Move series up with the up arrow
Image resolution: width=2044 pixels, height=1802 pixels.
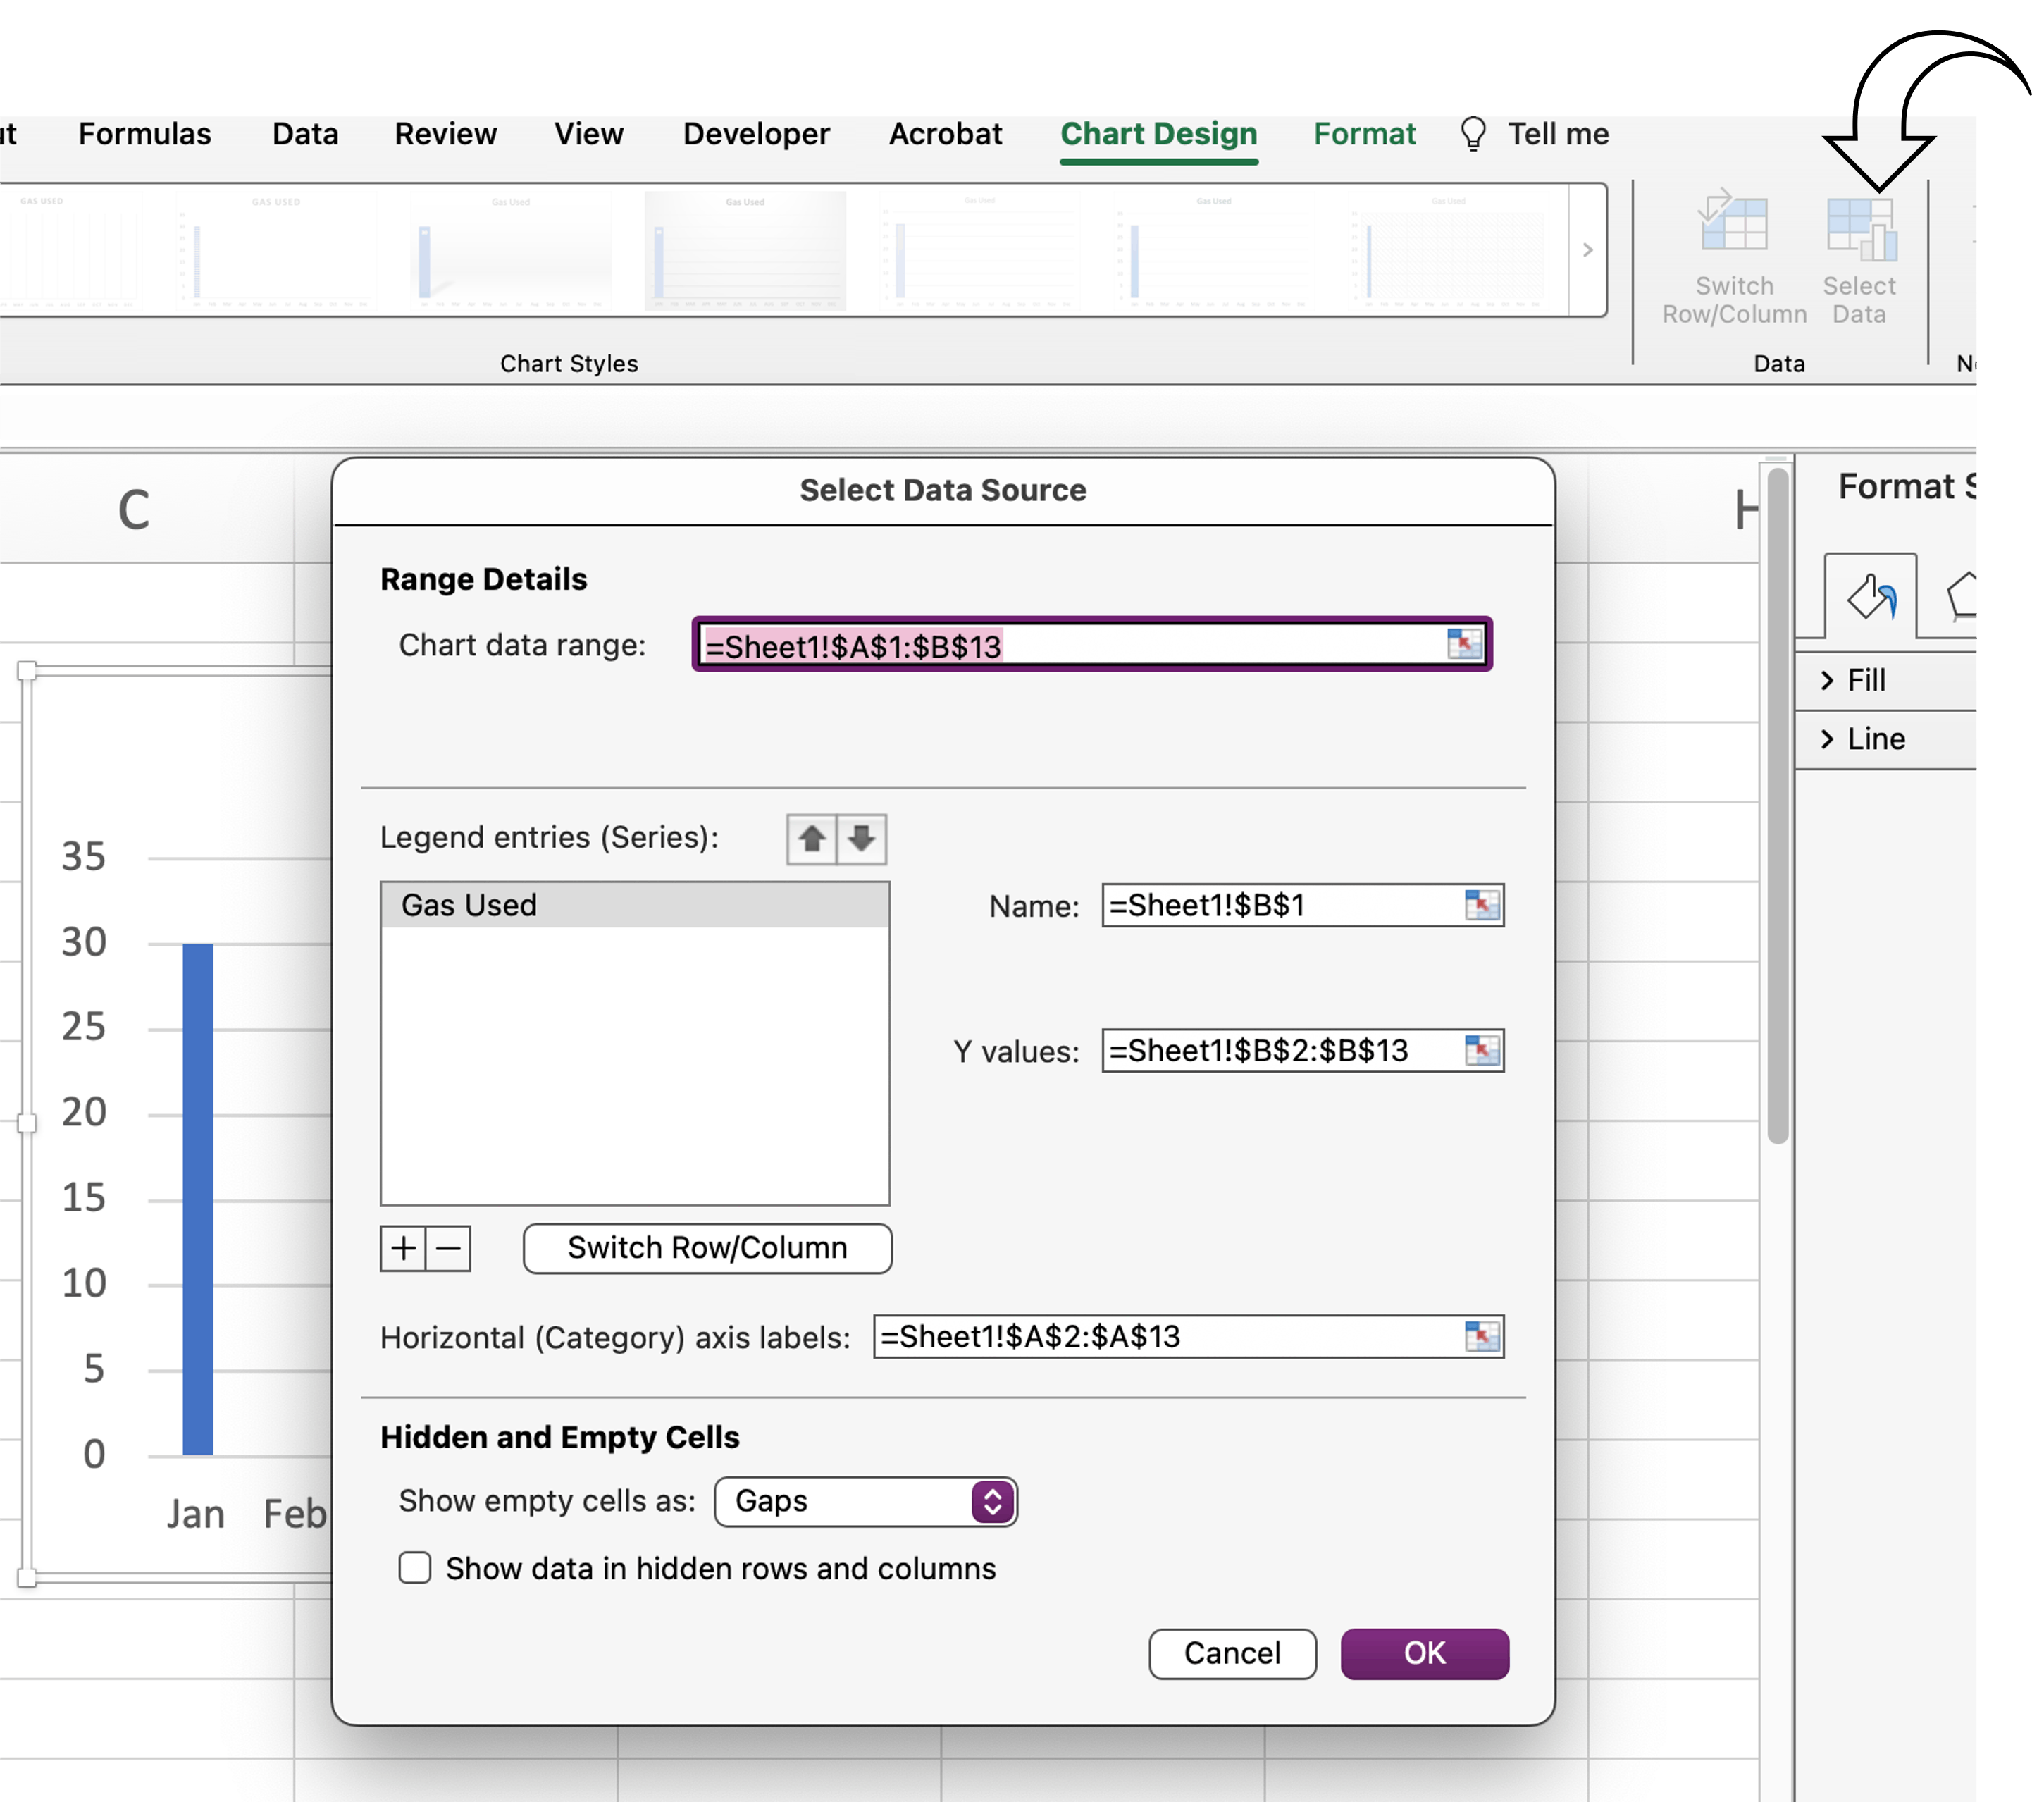point(811,838)
